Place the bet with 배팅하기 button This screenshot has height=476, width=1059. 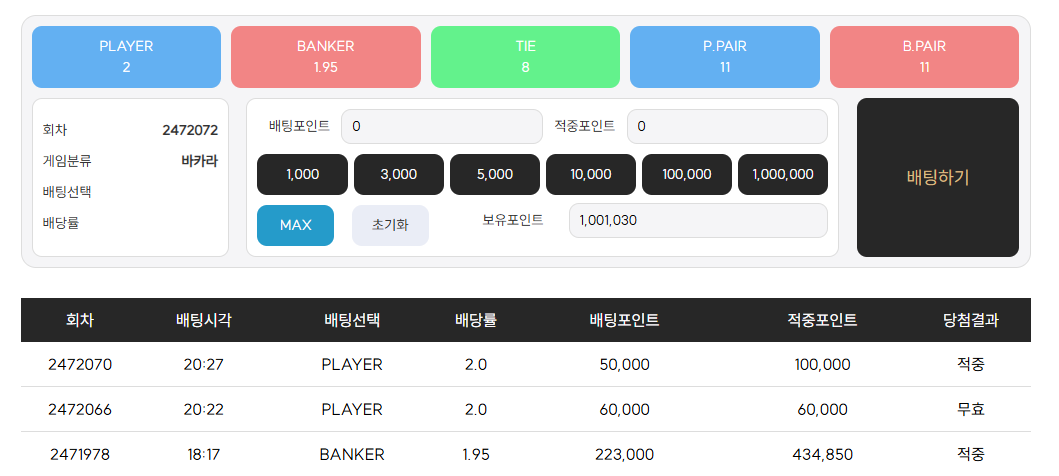pyautogui.click(x=938, y=178)
